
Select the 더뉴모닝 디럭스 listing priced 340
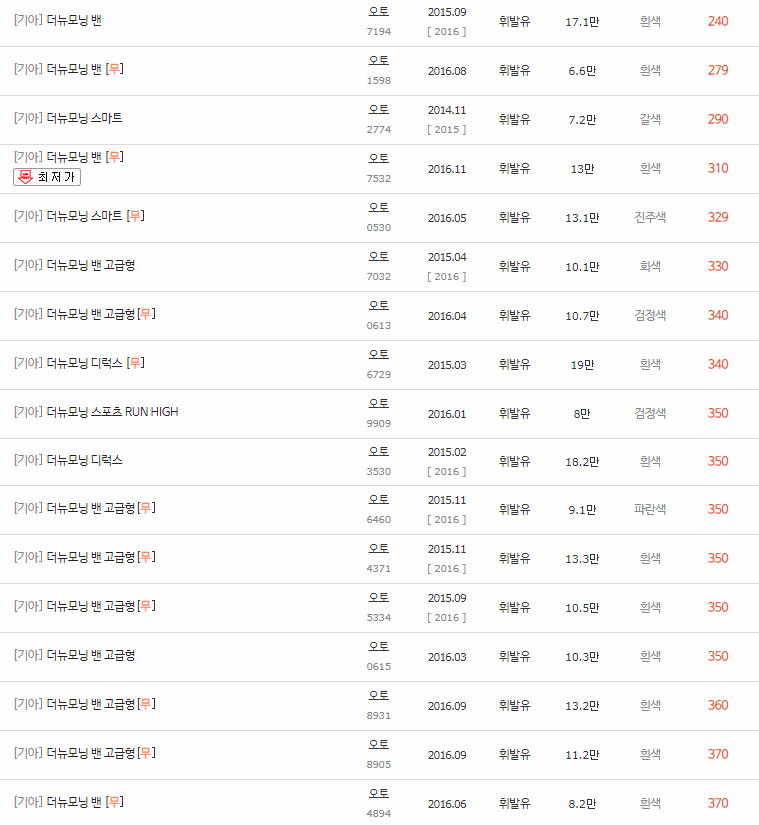(x=70, y=364)
